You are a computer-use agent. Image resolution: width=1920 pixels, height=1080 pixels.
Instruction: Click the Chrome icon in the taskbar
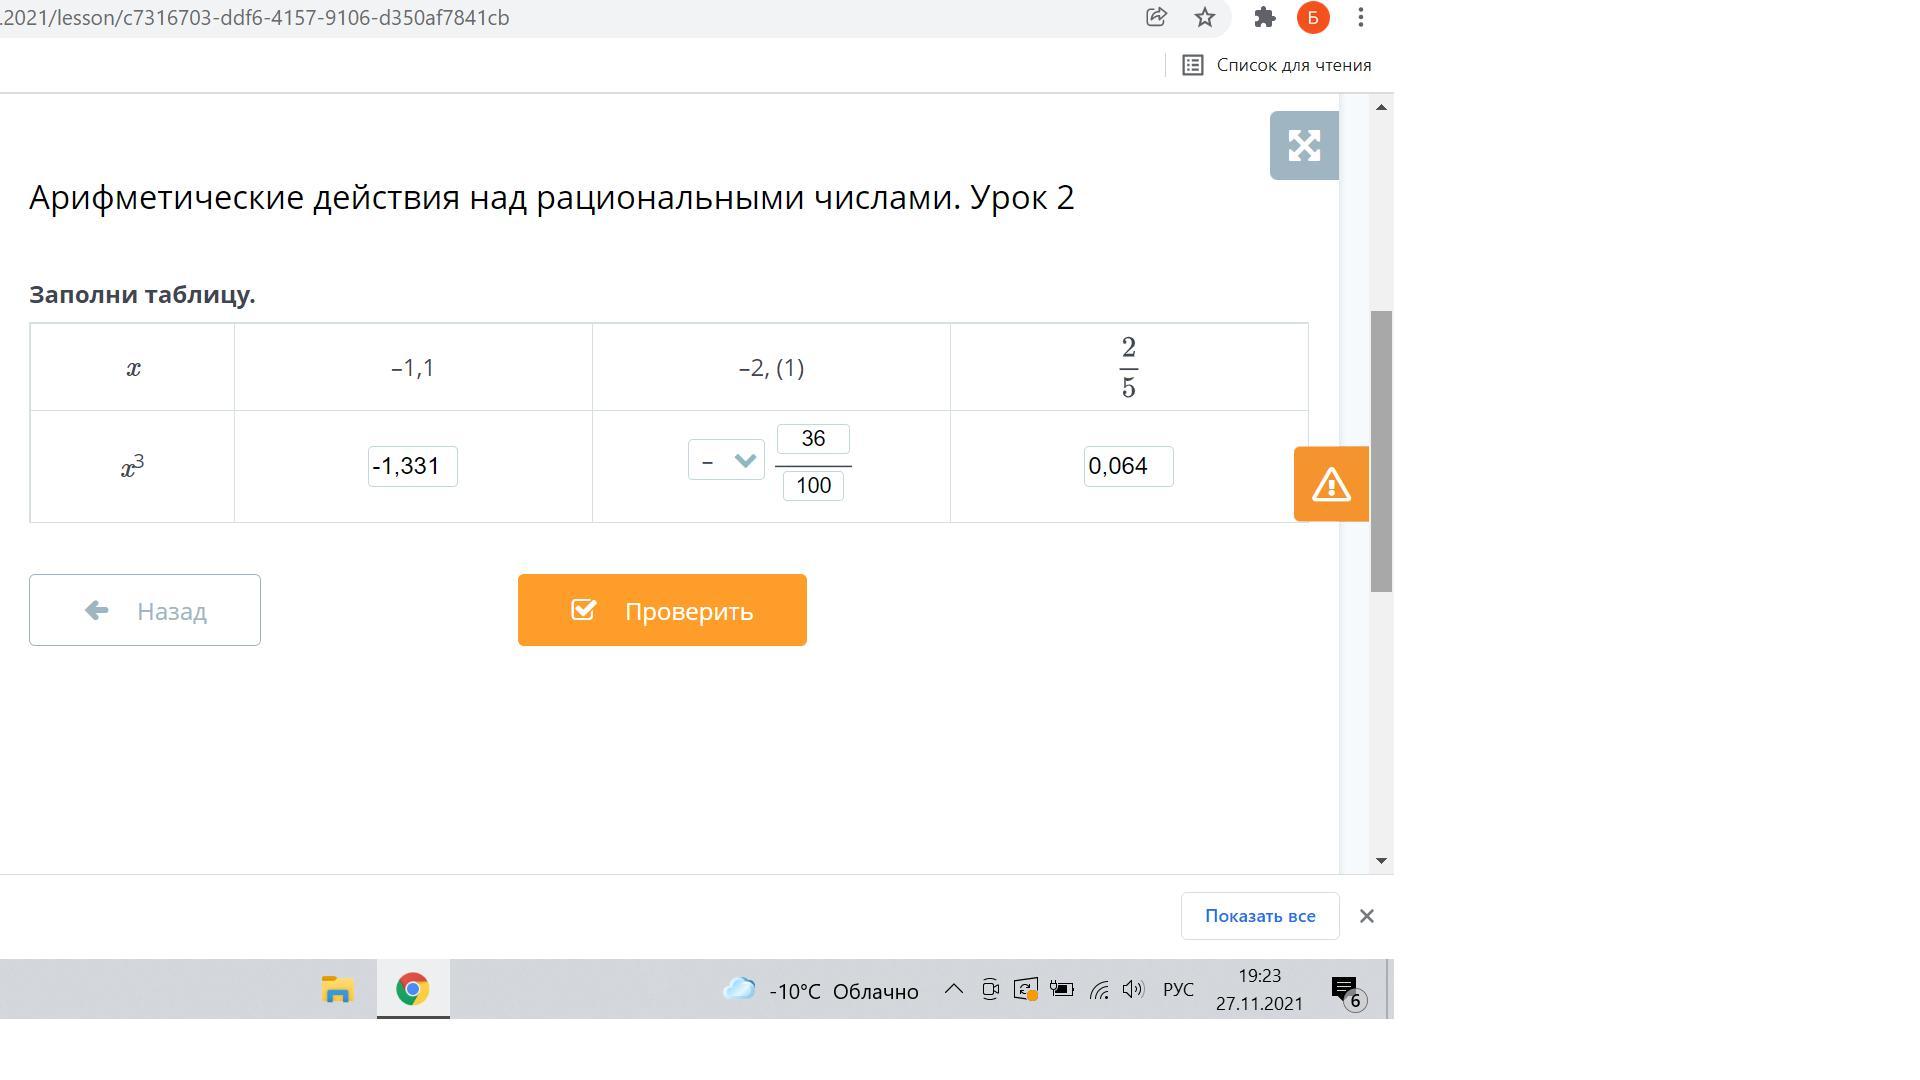(x=412, y=990)
